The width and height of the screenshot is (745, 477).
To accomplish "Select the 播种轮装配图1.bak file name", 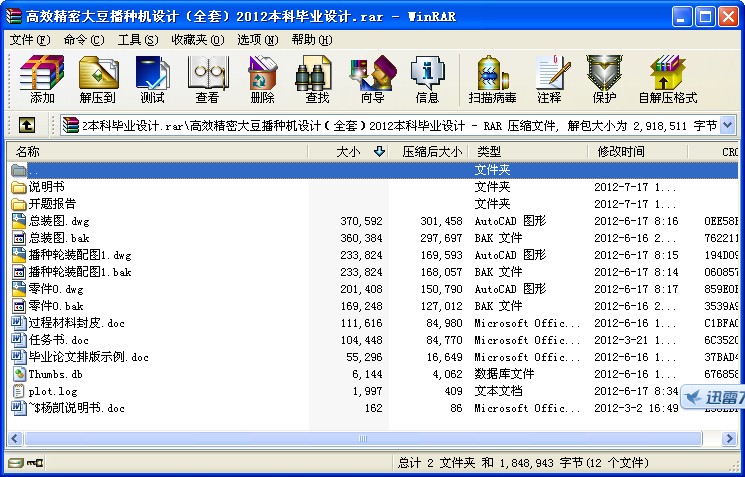I will coord(80,272).
